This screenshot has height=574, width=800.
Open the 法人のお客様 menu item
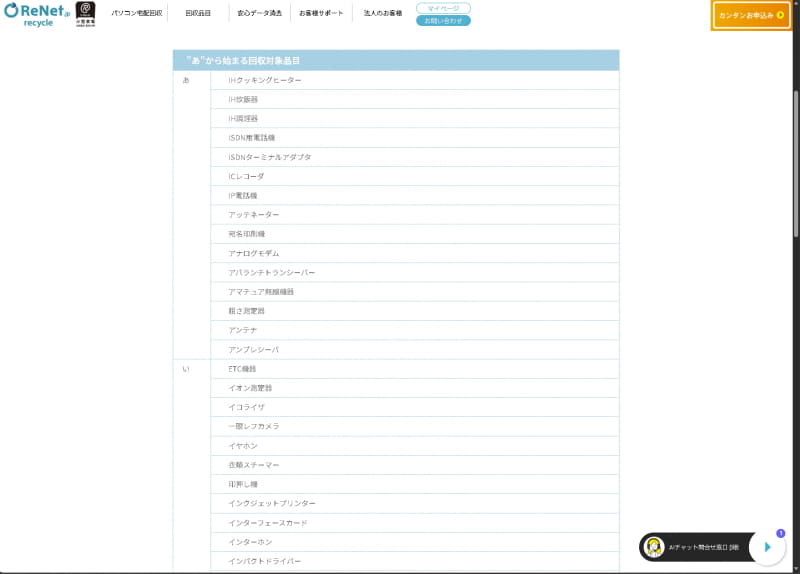[383, 13]
